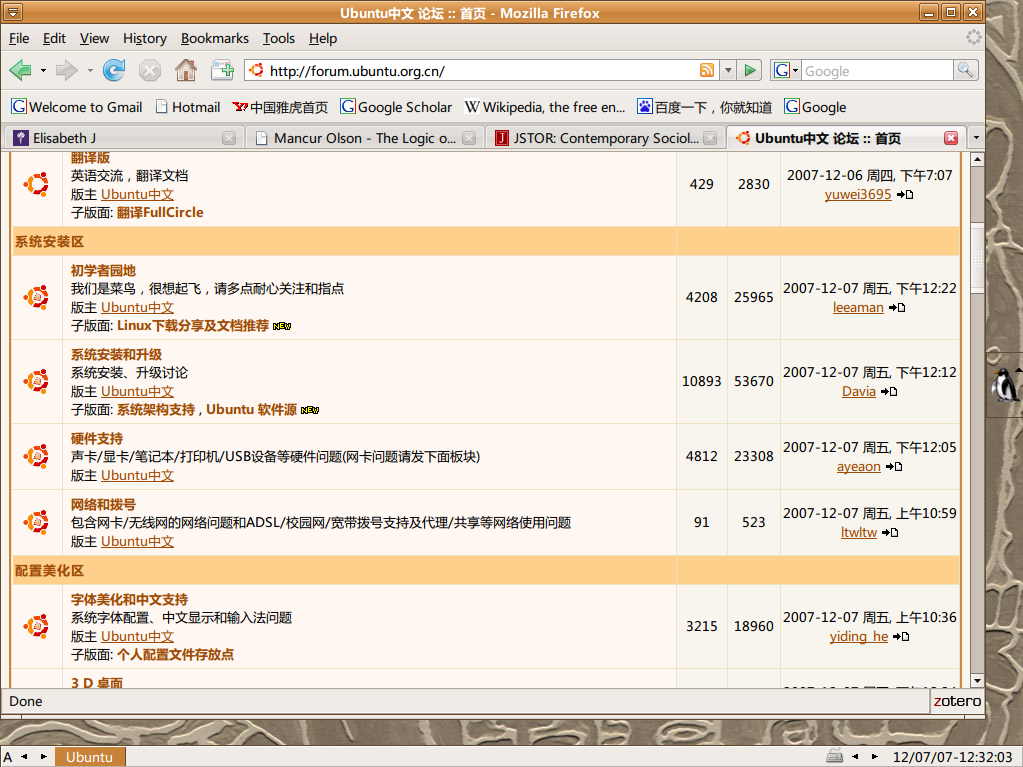This screenshot has width=1023, height=767.
Task: Open the 个人配置文件存放点 subforum
Action: [175, 654]
